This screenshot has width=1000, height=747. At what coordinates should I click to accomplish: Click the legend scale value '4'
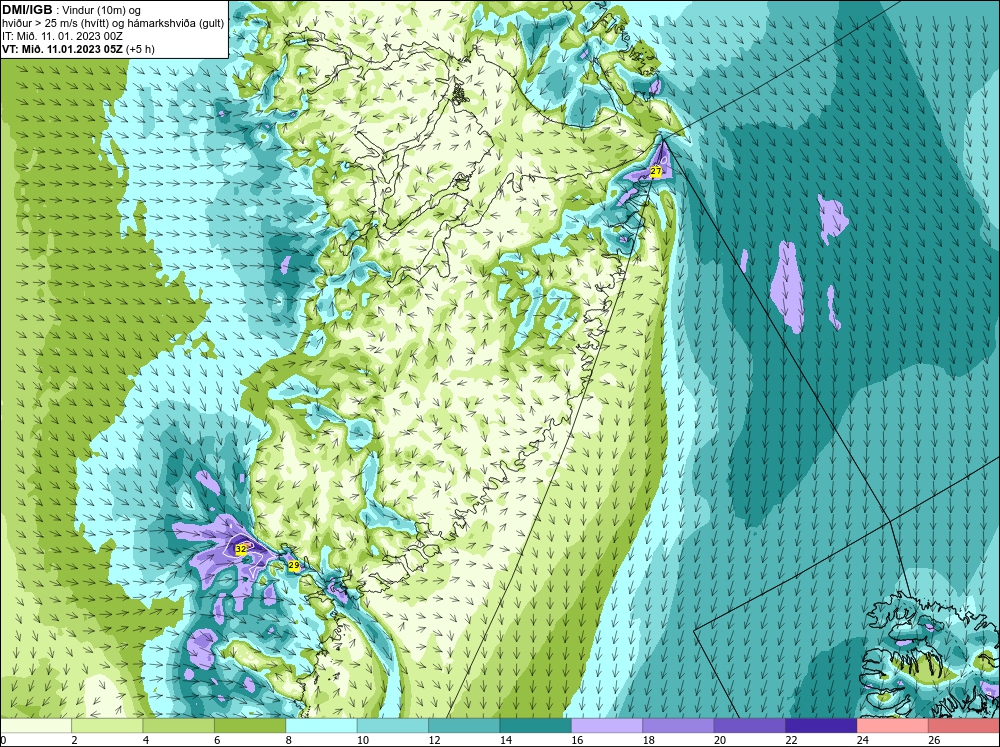[x=146, y=740]
